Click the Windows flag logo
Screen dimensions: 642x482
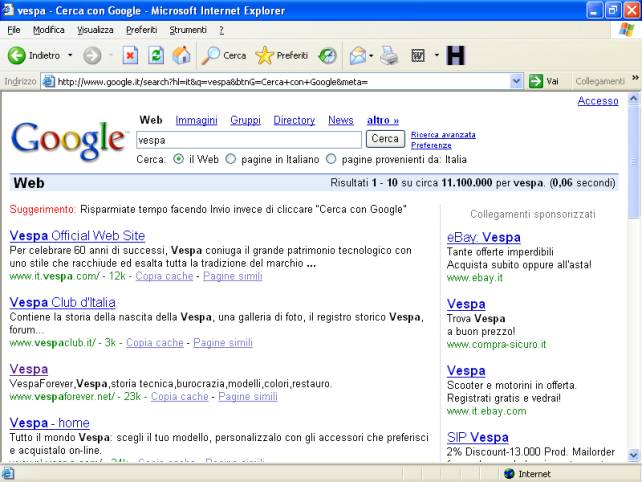tap(626, 29)
